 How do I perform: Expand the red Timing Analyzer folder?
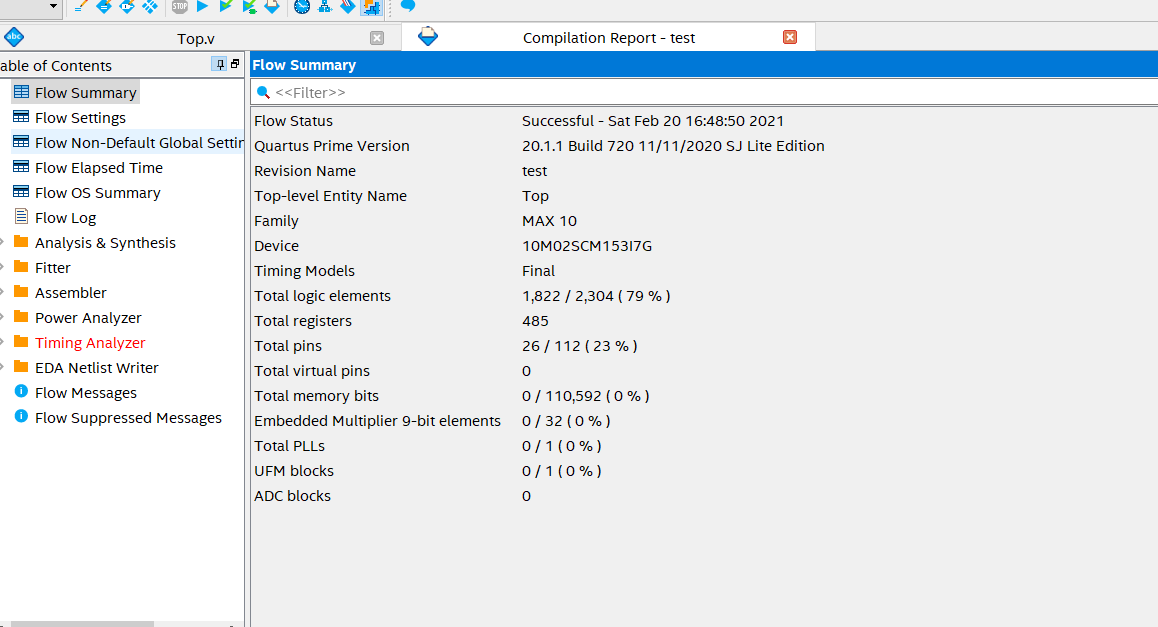pos(4,343)
